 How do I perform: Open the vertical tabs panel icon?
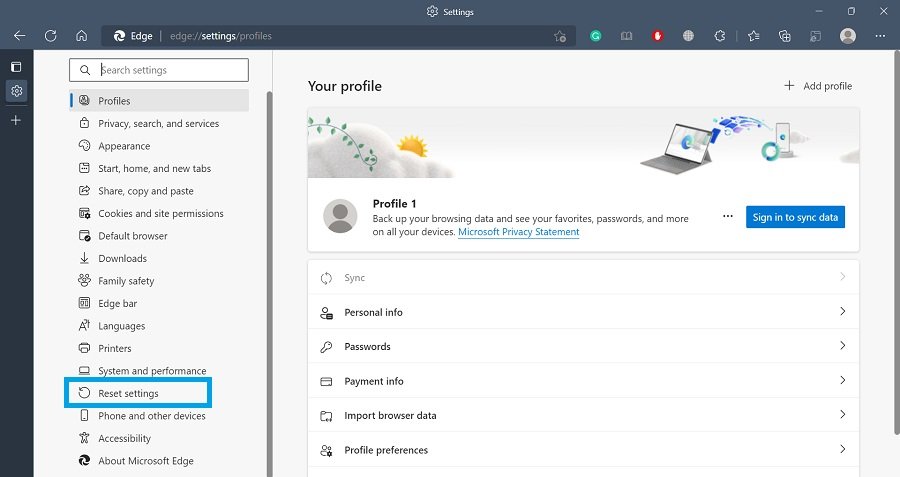(16, 67)
